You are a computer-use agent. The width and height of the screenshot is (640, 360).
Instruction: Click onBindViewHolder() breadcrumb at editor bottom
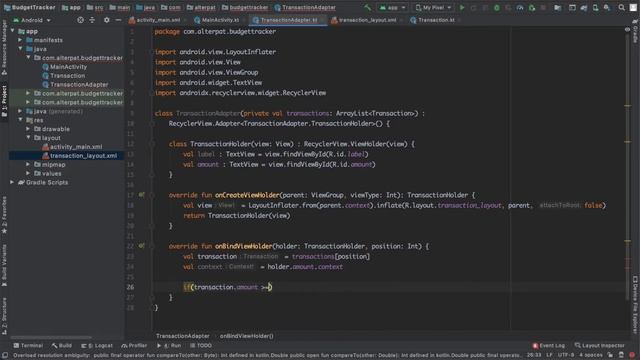tap(247, 336)
